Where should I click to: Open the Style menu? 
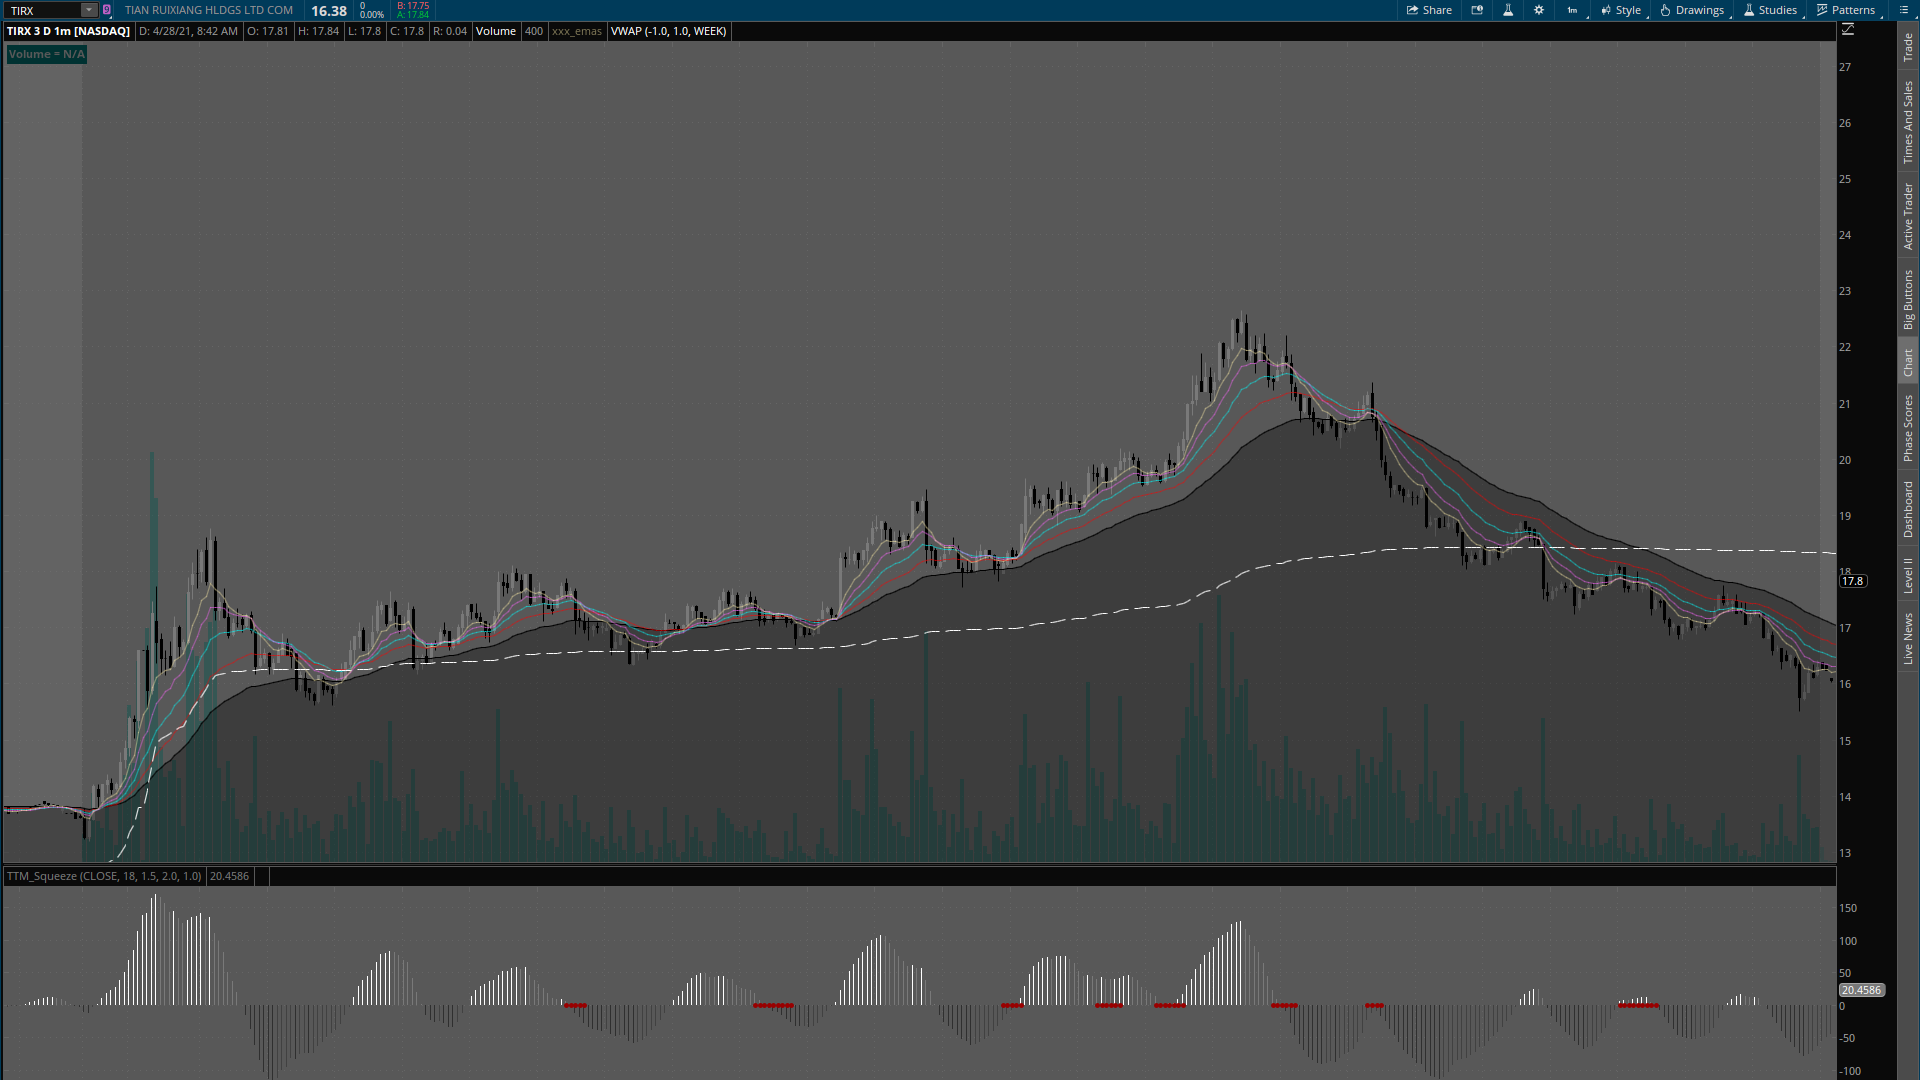coord(1620,10)
